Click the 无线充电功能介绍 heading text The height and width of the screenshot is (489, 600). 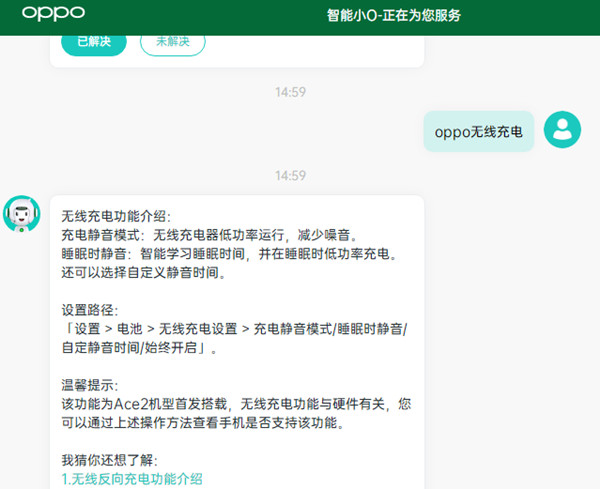point(116,216)
